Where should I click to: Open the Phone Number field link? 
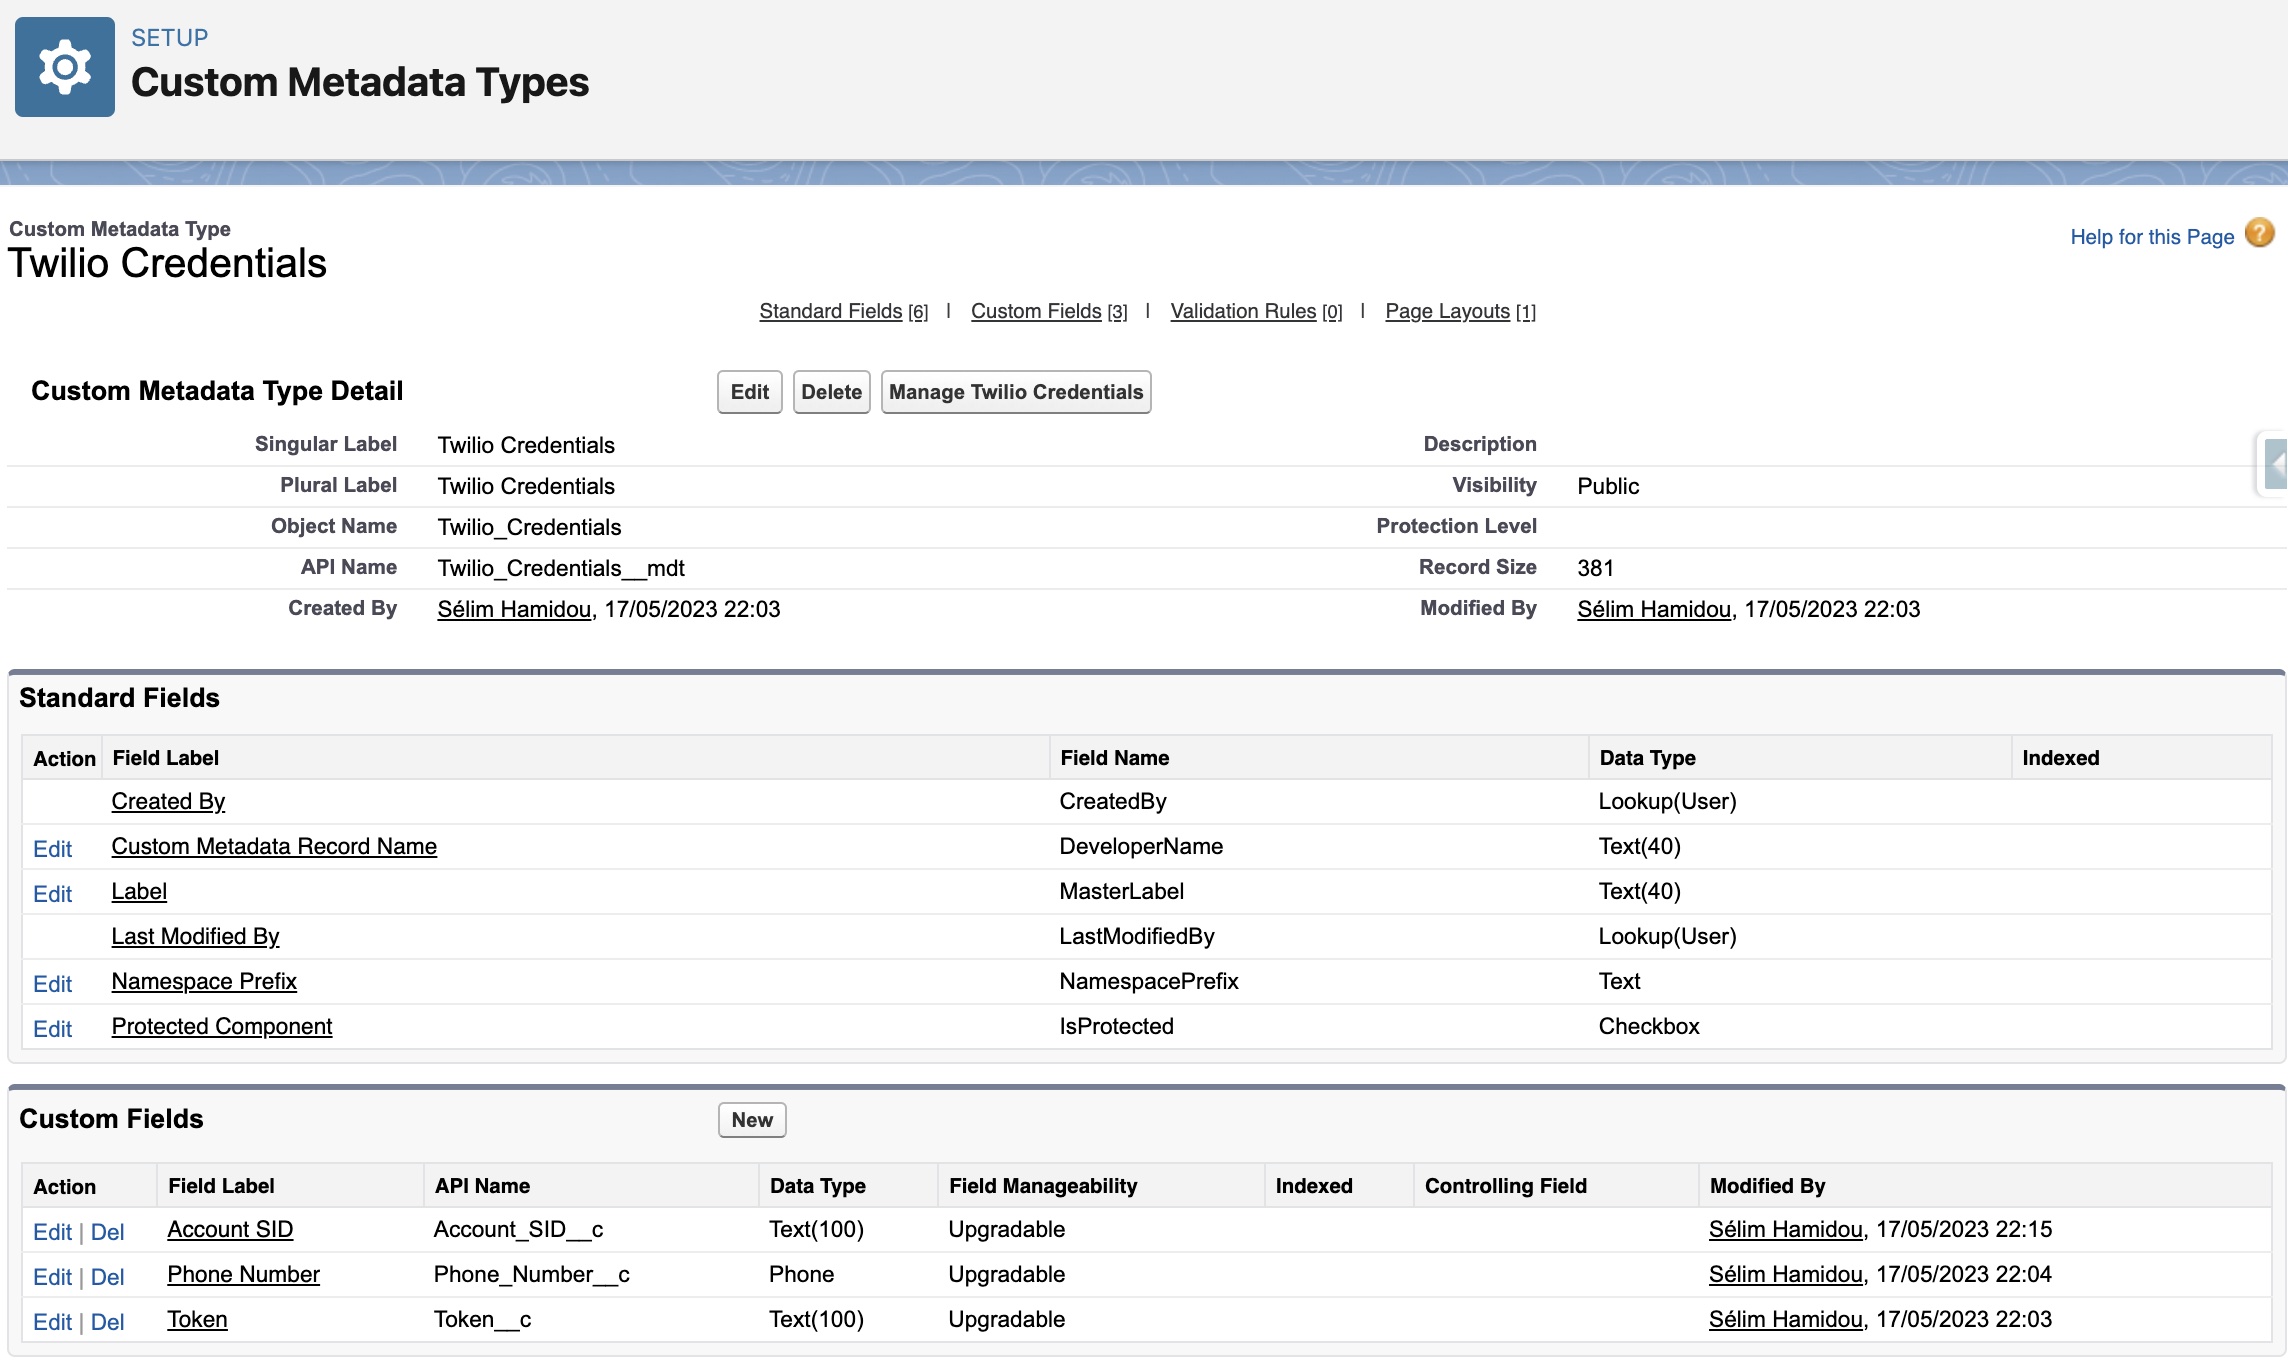243,1274
